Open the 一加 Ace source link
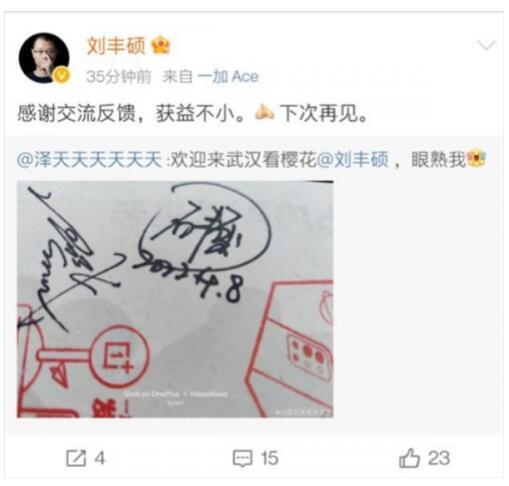The image size is (509, 486). 228,77
